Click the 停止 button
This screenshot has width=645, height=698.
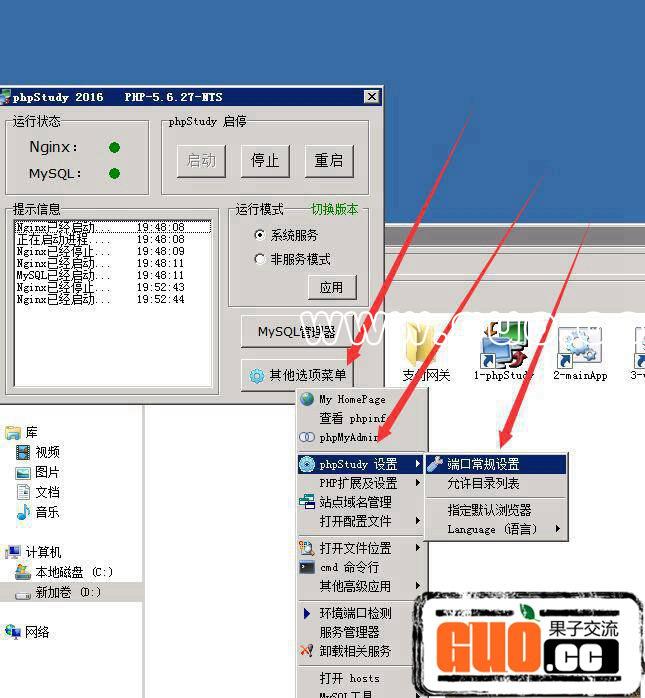pyautogui.click(x=265, y=160)
